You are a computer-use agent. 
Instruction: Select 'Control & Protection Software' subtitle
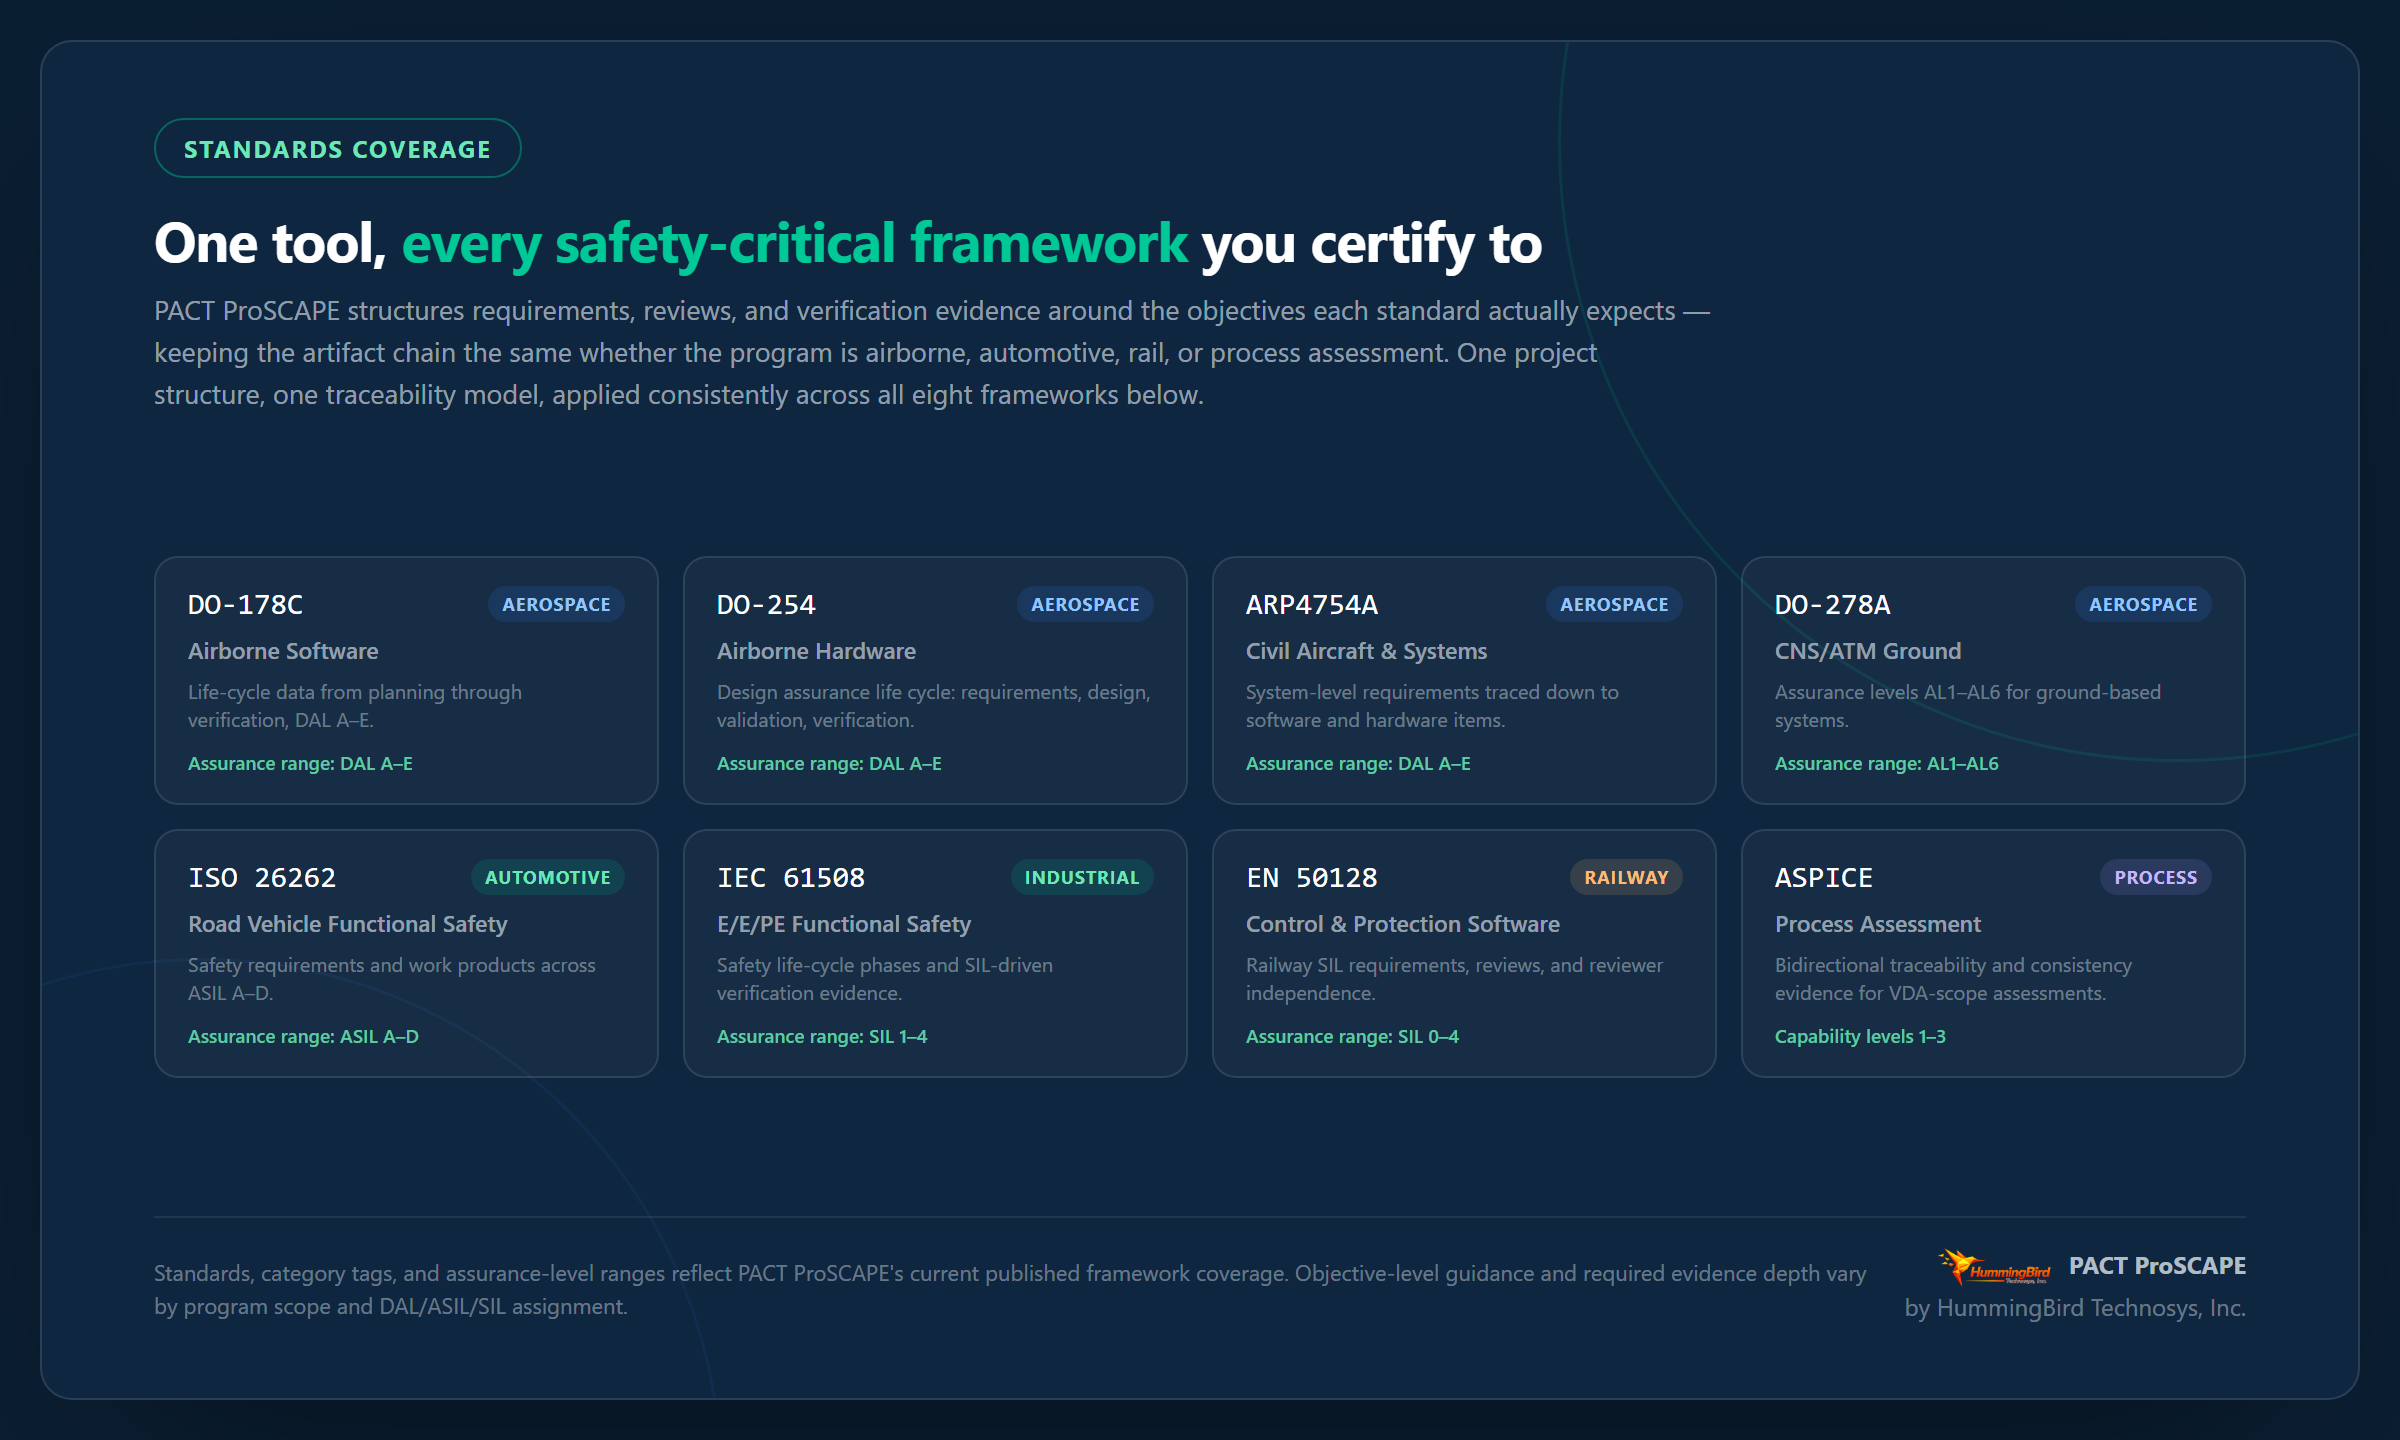[x=1403, y=924]
